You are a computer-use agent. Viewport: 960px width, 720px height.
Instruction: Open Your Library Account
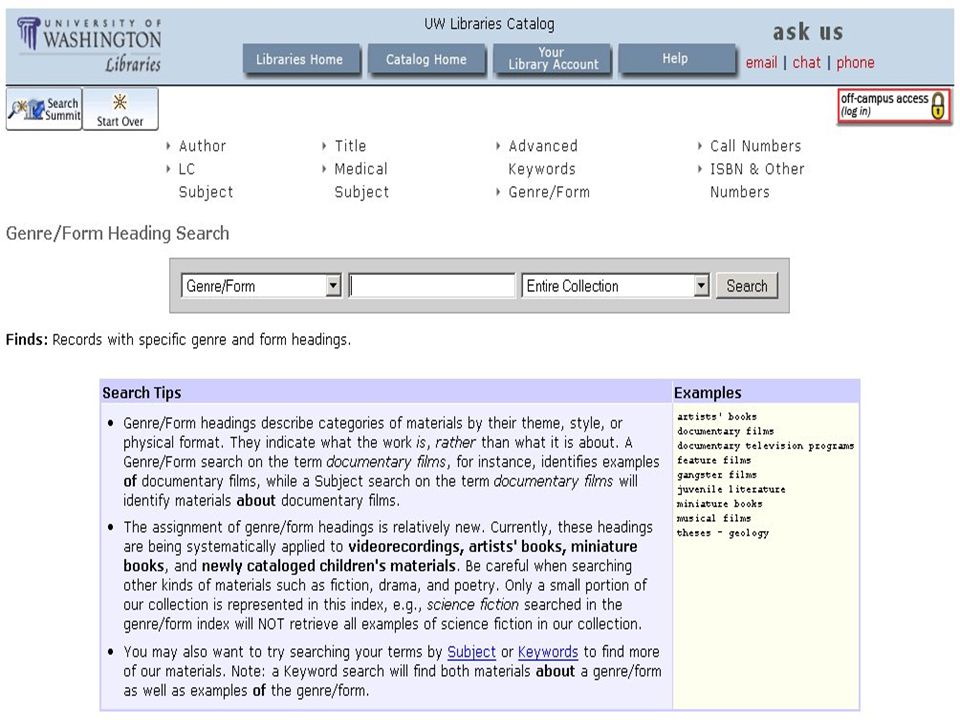(553, 59)
